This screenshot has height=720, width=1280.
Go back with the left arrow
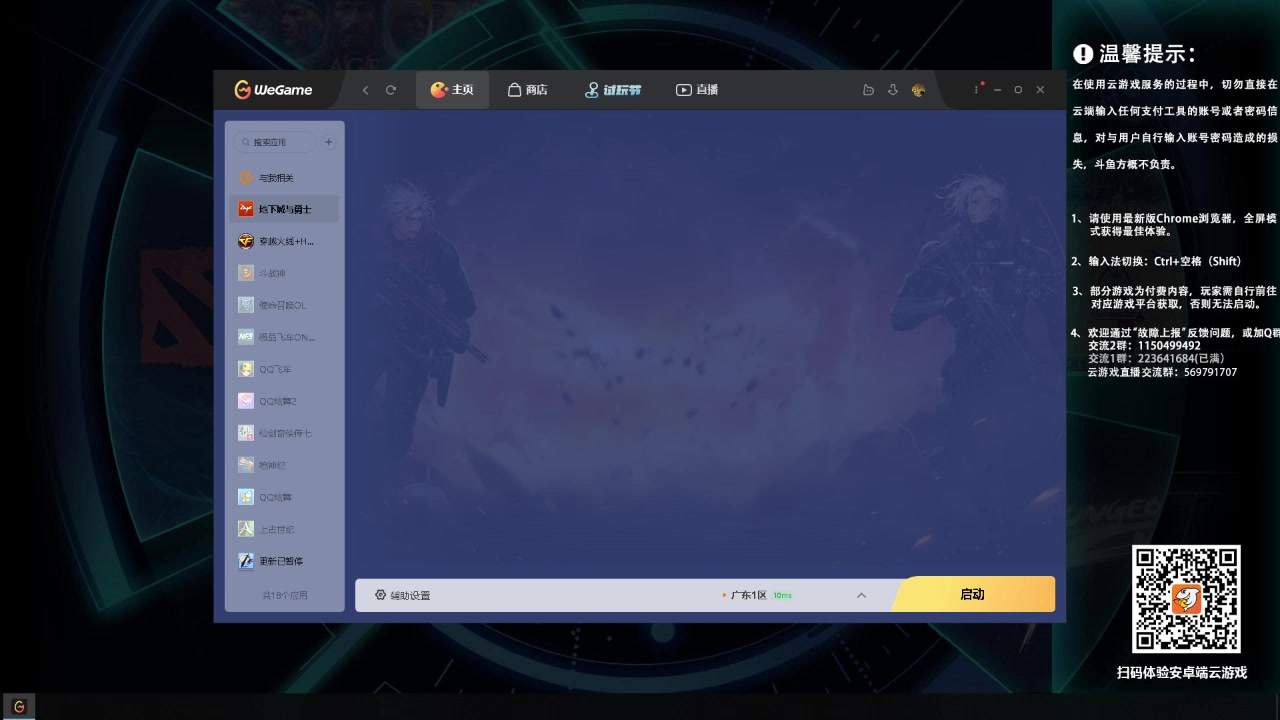365,90
